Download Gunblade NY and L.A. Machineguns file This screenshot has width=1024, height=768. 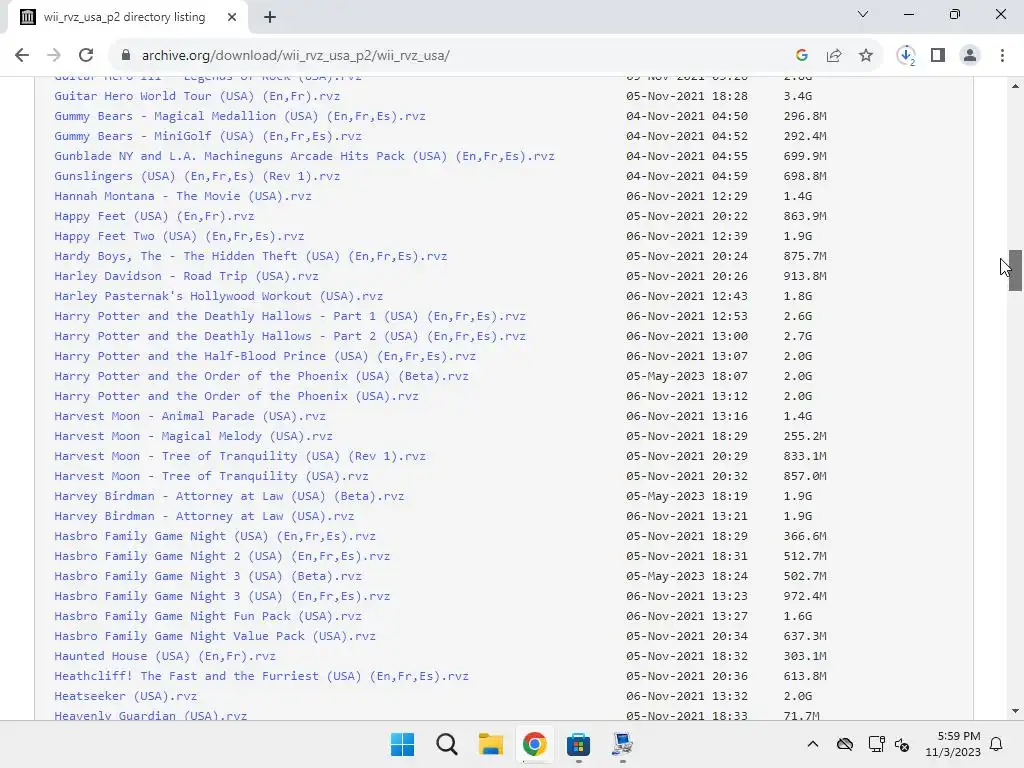(x=304, y=156)
